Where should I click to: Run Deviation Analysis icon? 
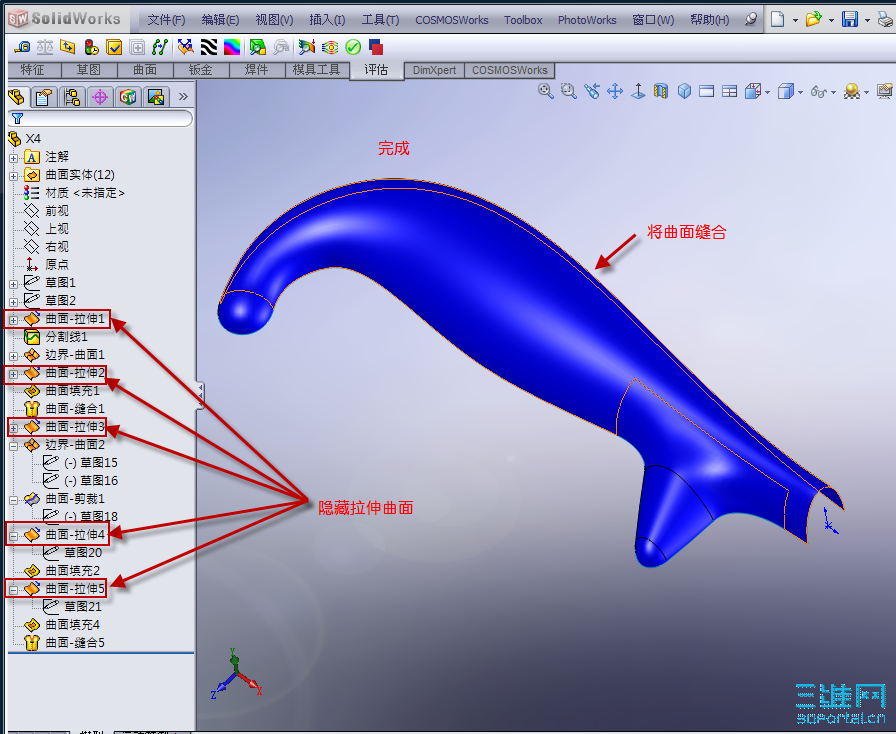pyautogui.click(x=159, y=47)
